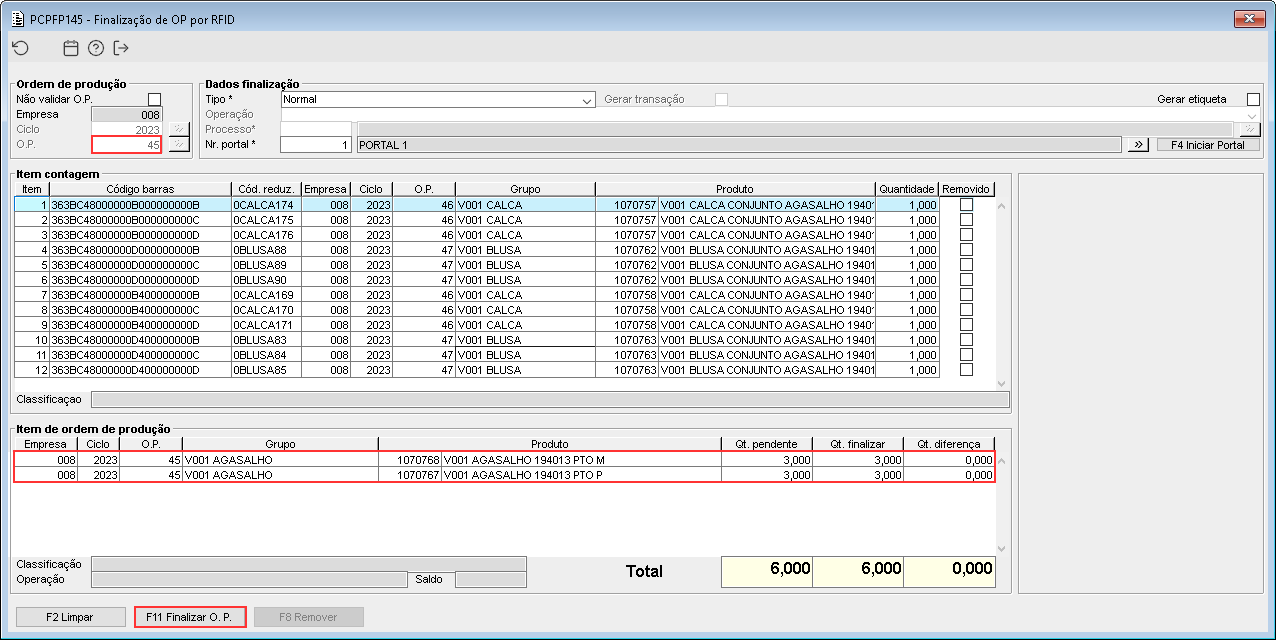1276x640 pixels.
Task: Check Removido for item 7 0CALCA169
Action: point(966,294)
